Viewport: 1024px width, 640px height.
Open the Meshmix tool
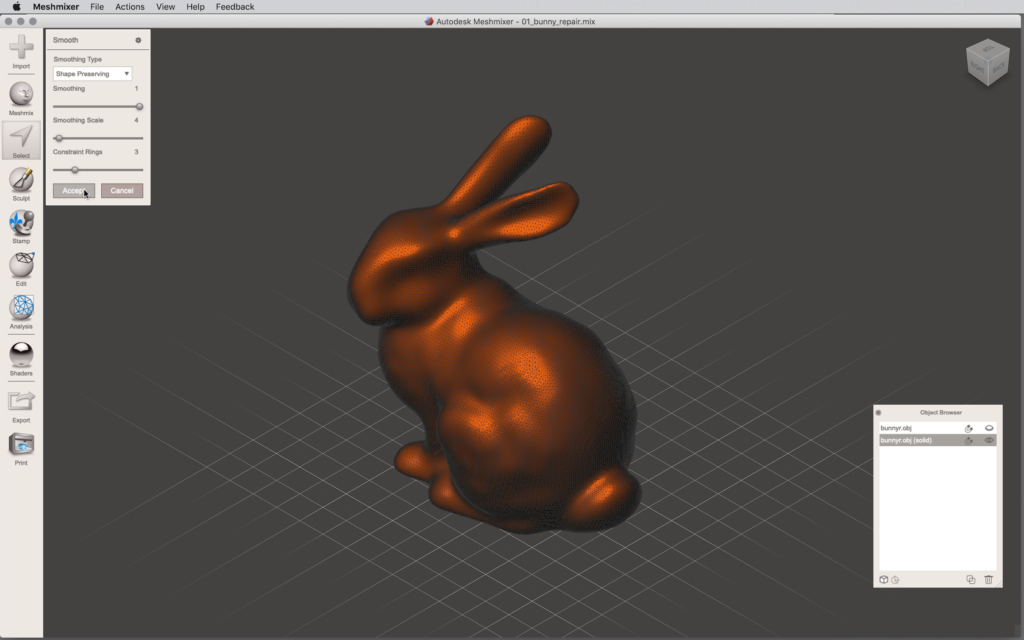click(21, 94)
